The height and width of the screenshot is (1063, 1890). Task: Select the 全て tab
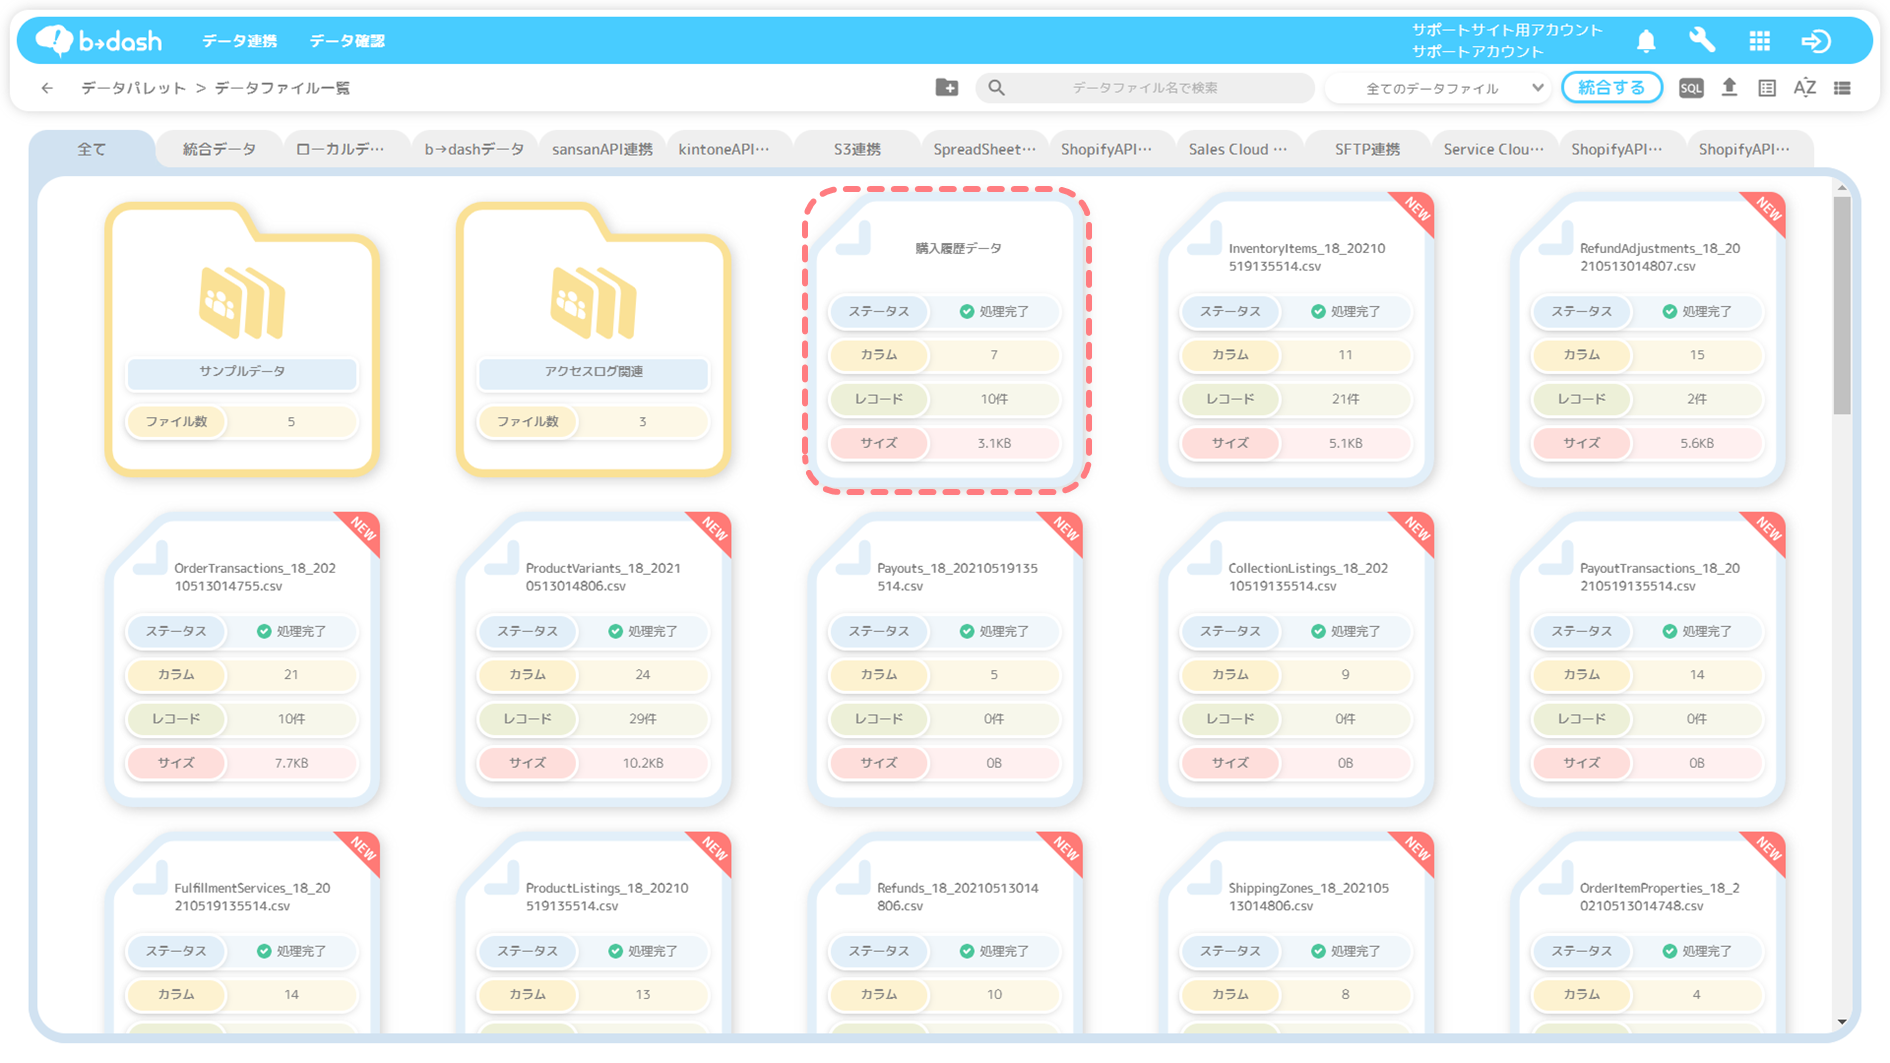coord(92,149)
